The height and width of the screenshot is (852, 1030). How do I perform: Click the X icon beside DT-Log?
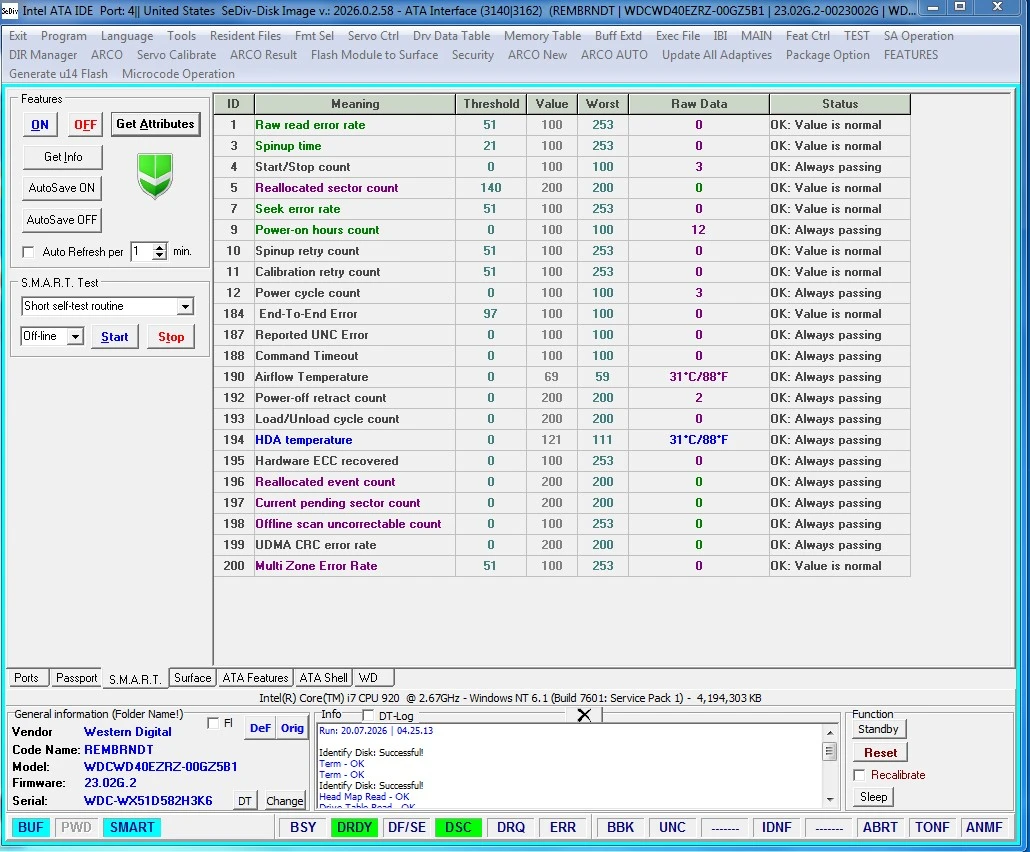pyautogui.click(x=584, y=715)
